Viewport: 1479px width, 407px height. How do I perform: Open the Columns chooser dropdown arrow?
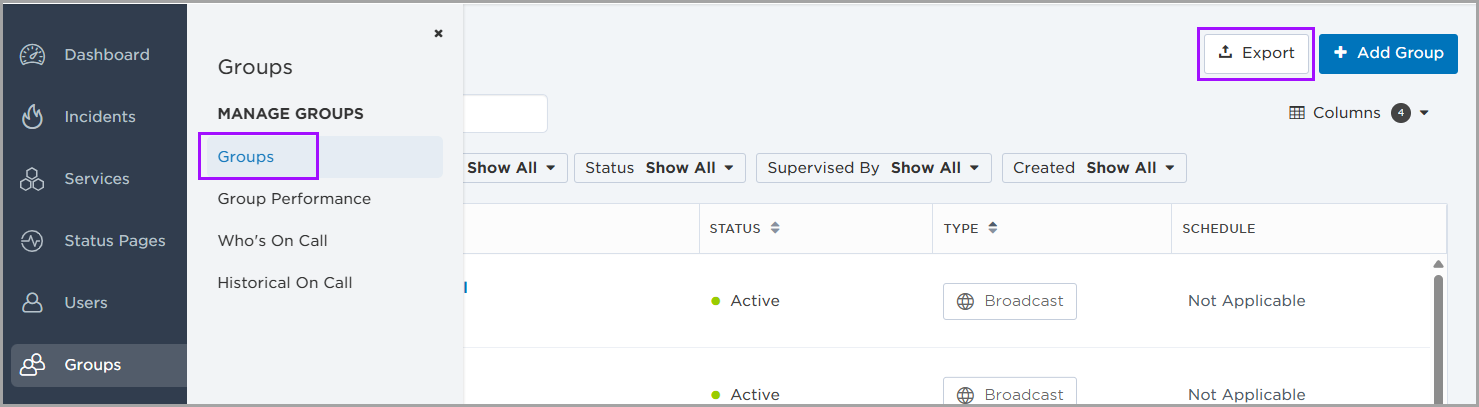point(1424,113)
